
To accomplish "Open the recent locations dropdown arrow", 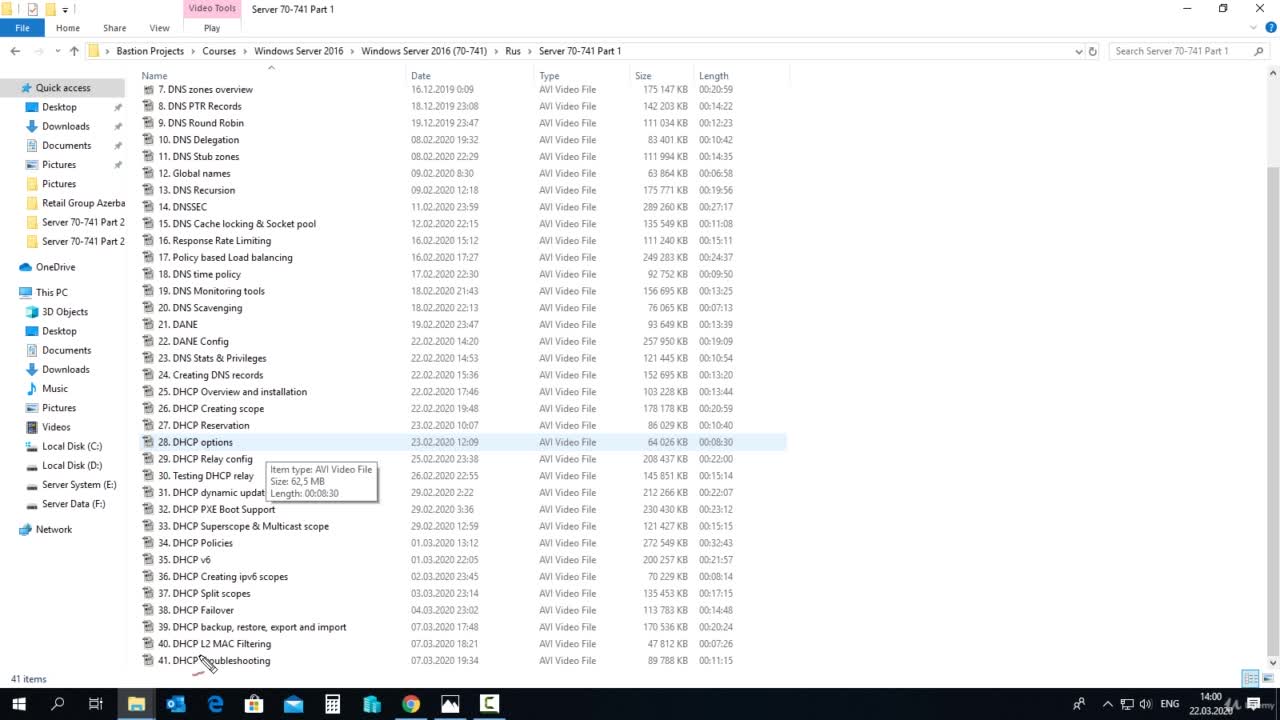I will pyautogui.click(x=58, y=51).
